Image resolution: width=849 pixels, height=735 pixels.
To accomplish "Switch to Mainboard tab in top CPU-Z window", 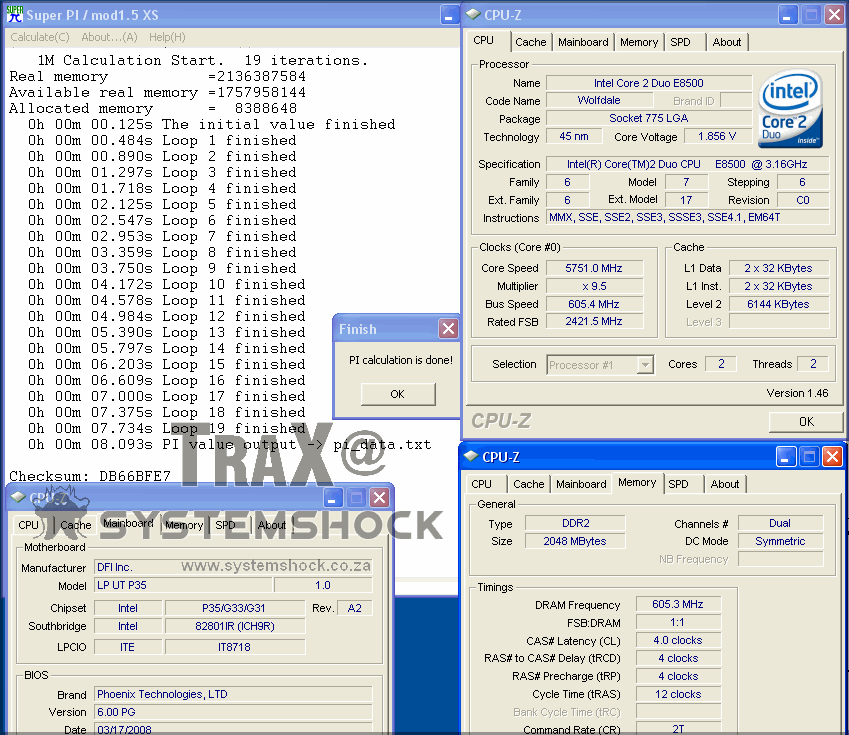I will point(583,42).
